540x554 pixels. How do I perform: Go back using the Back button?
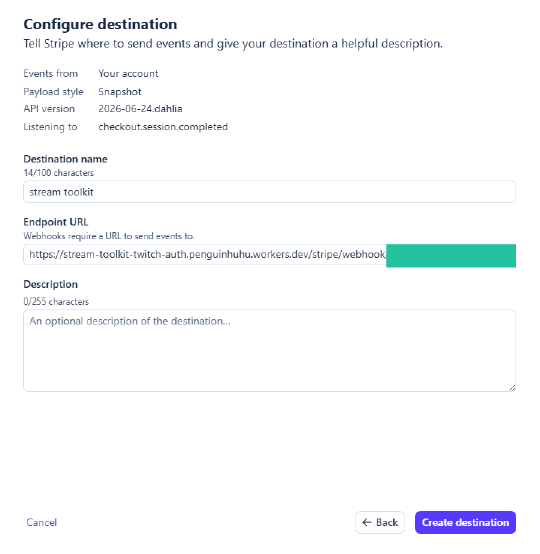380,522
